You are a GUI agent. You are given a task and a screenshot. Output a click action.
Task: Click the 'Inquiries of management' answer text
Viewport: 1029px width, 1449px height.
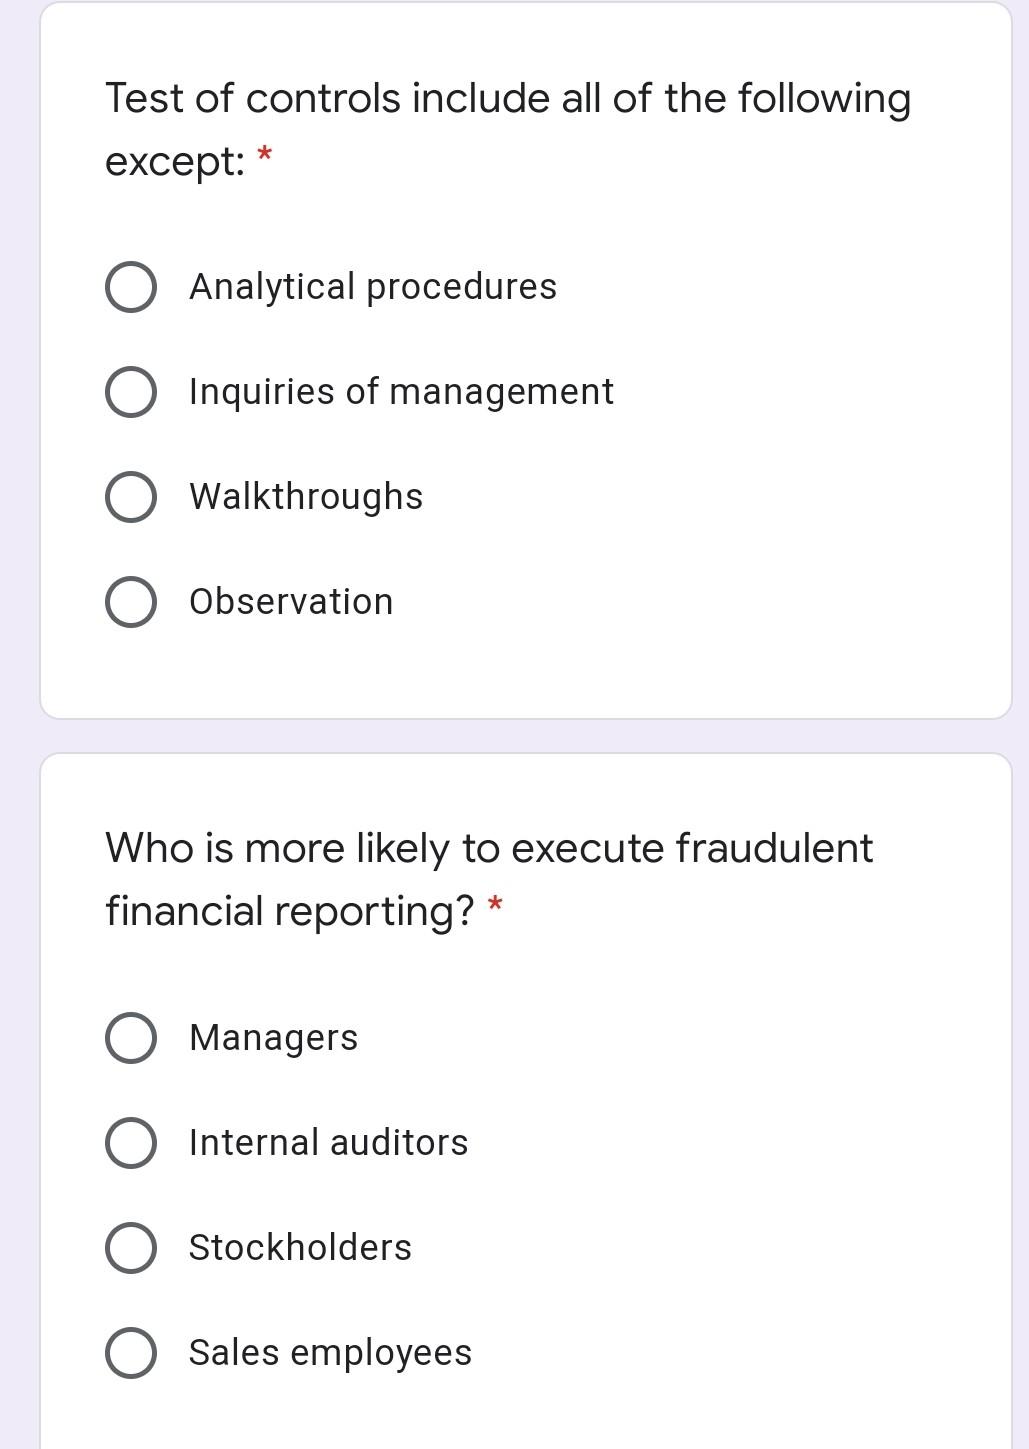point(401,392)
